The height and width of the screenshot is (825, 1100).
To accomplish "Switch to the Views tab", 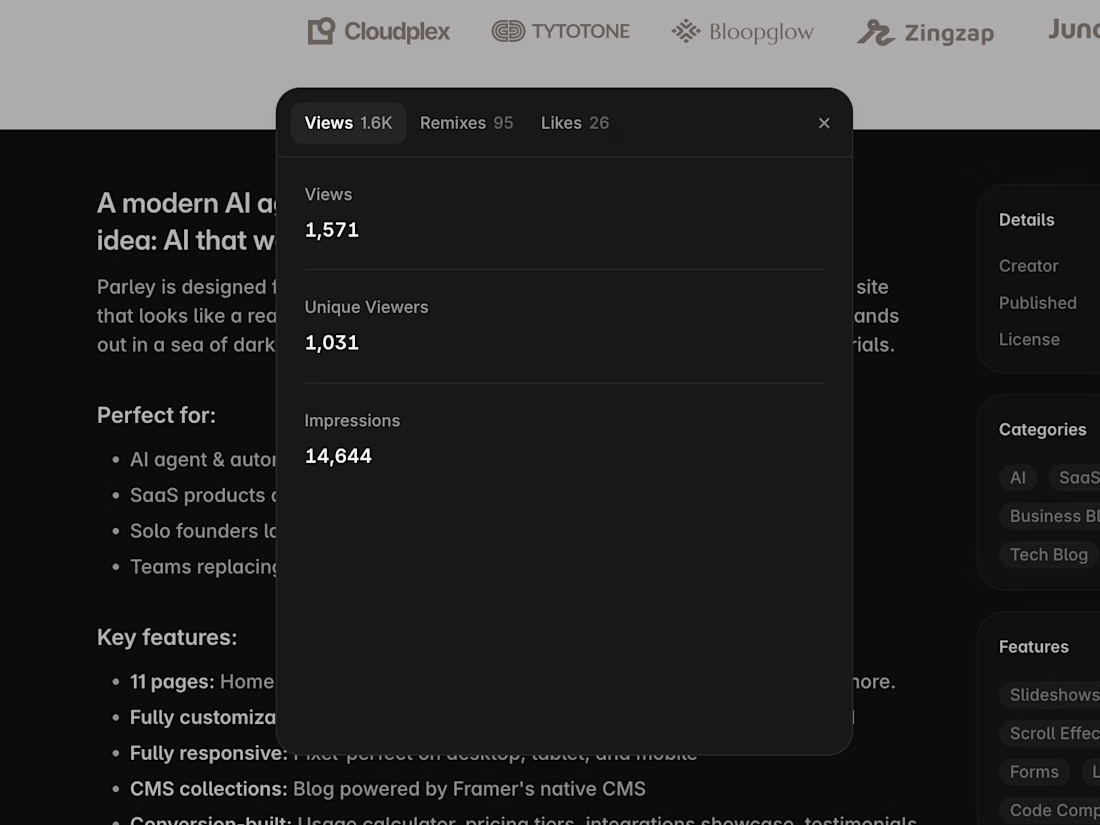I will 348,123.
